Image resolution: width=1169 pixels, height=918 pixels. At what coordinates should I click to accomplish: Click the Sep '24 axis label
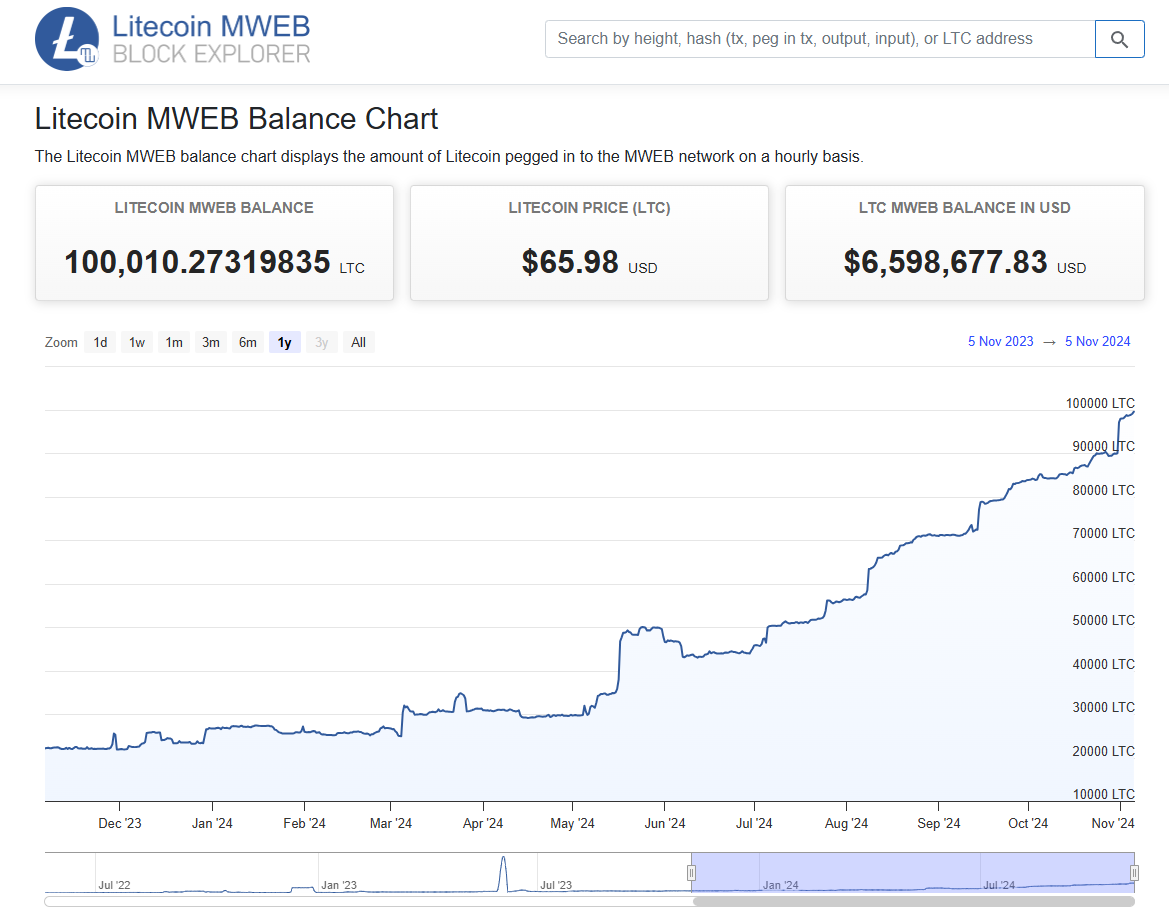coord(939,823)
